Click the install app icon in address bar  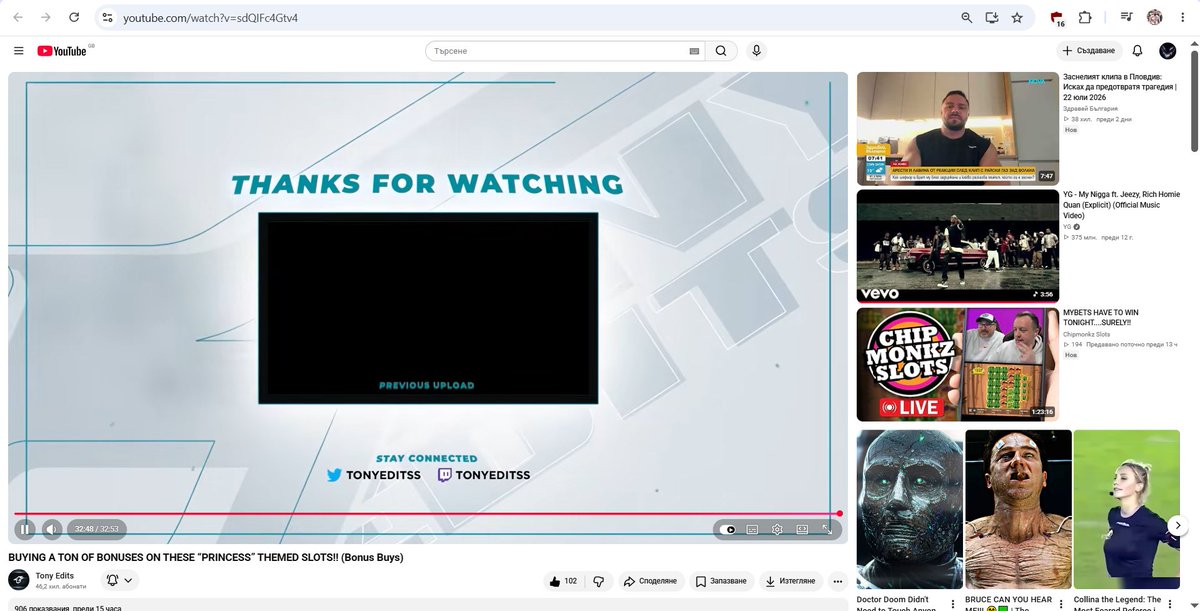pos(991,18)
